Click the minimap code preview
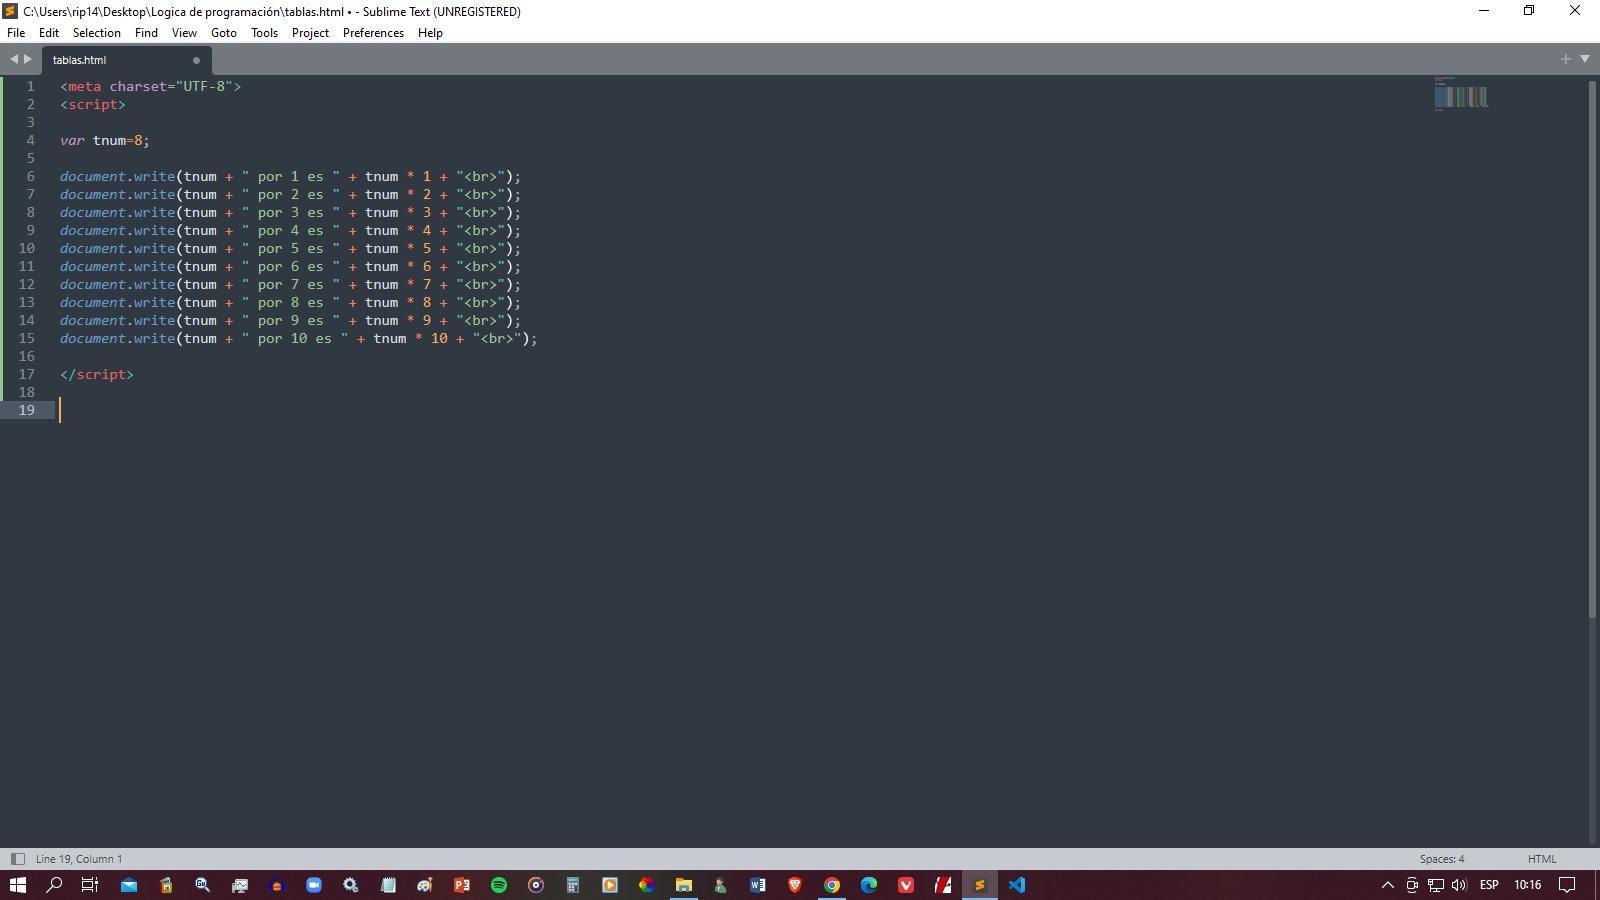1600x900 pixels. (x=1461, y=94)
